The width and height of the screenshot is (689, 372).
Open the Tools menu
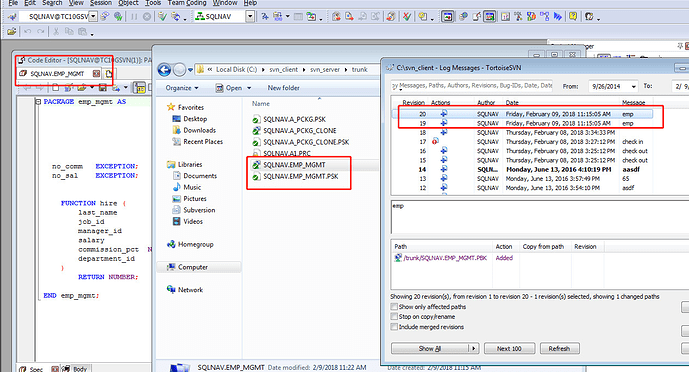point(153,3)
